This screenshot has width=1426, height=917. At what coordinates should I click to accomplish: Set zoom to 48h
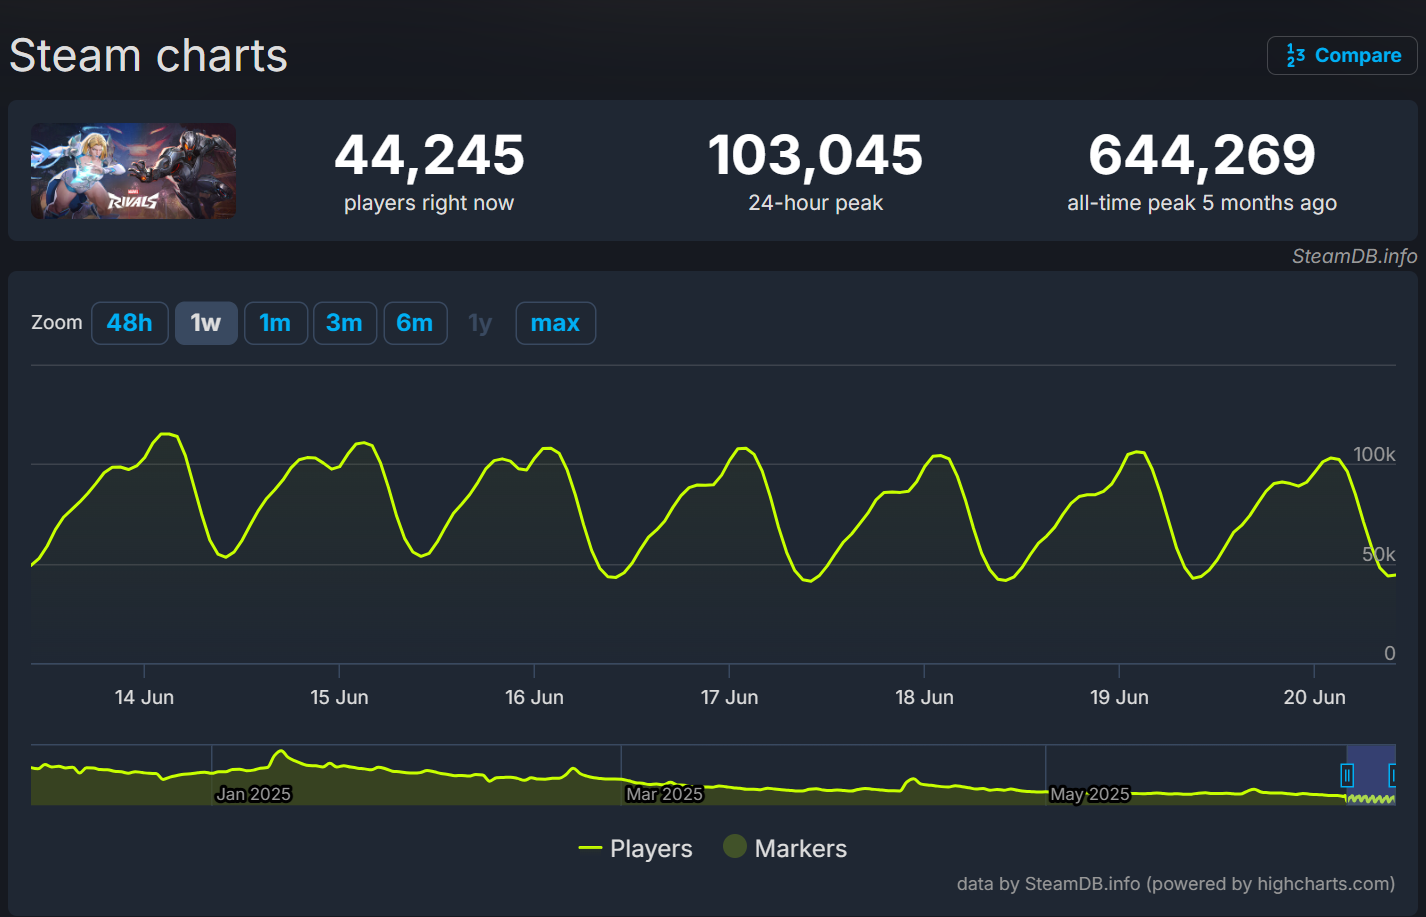(130, 323)
